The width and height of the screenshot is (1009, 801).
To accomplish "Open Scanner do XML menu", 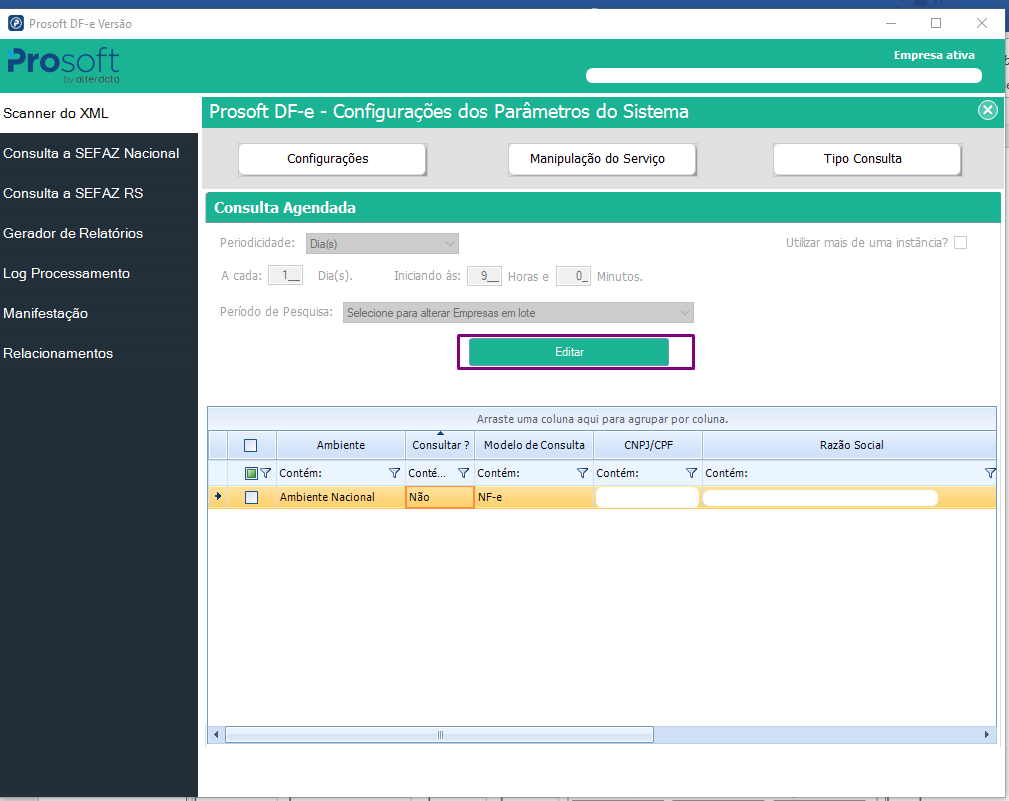I will [99, 113].
